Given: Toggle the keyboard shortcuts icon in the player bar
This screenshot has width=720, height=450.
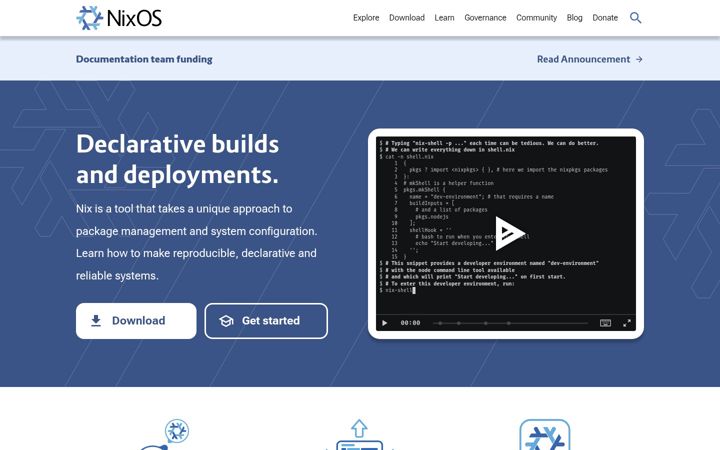Looking at the screenshot, I should pos(605,323).
